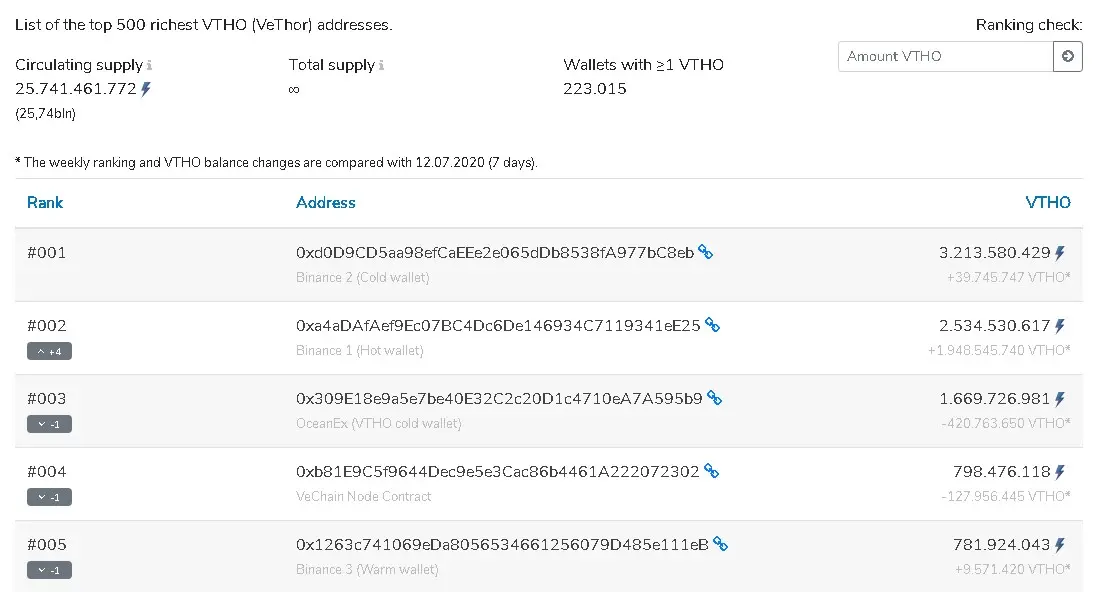Open address 0xd0D9CD5aa98efCaEEe2e065dDb8538fA977bC8eb
The image size is (1102, 592).
coord(495,252)
